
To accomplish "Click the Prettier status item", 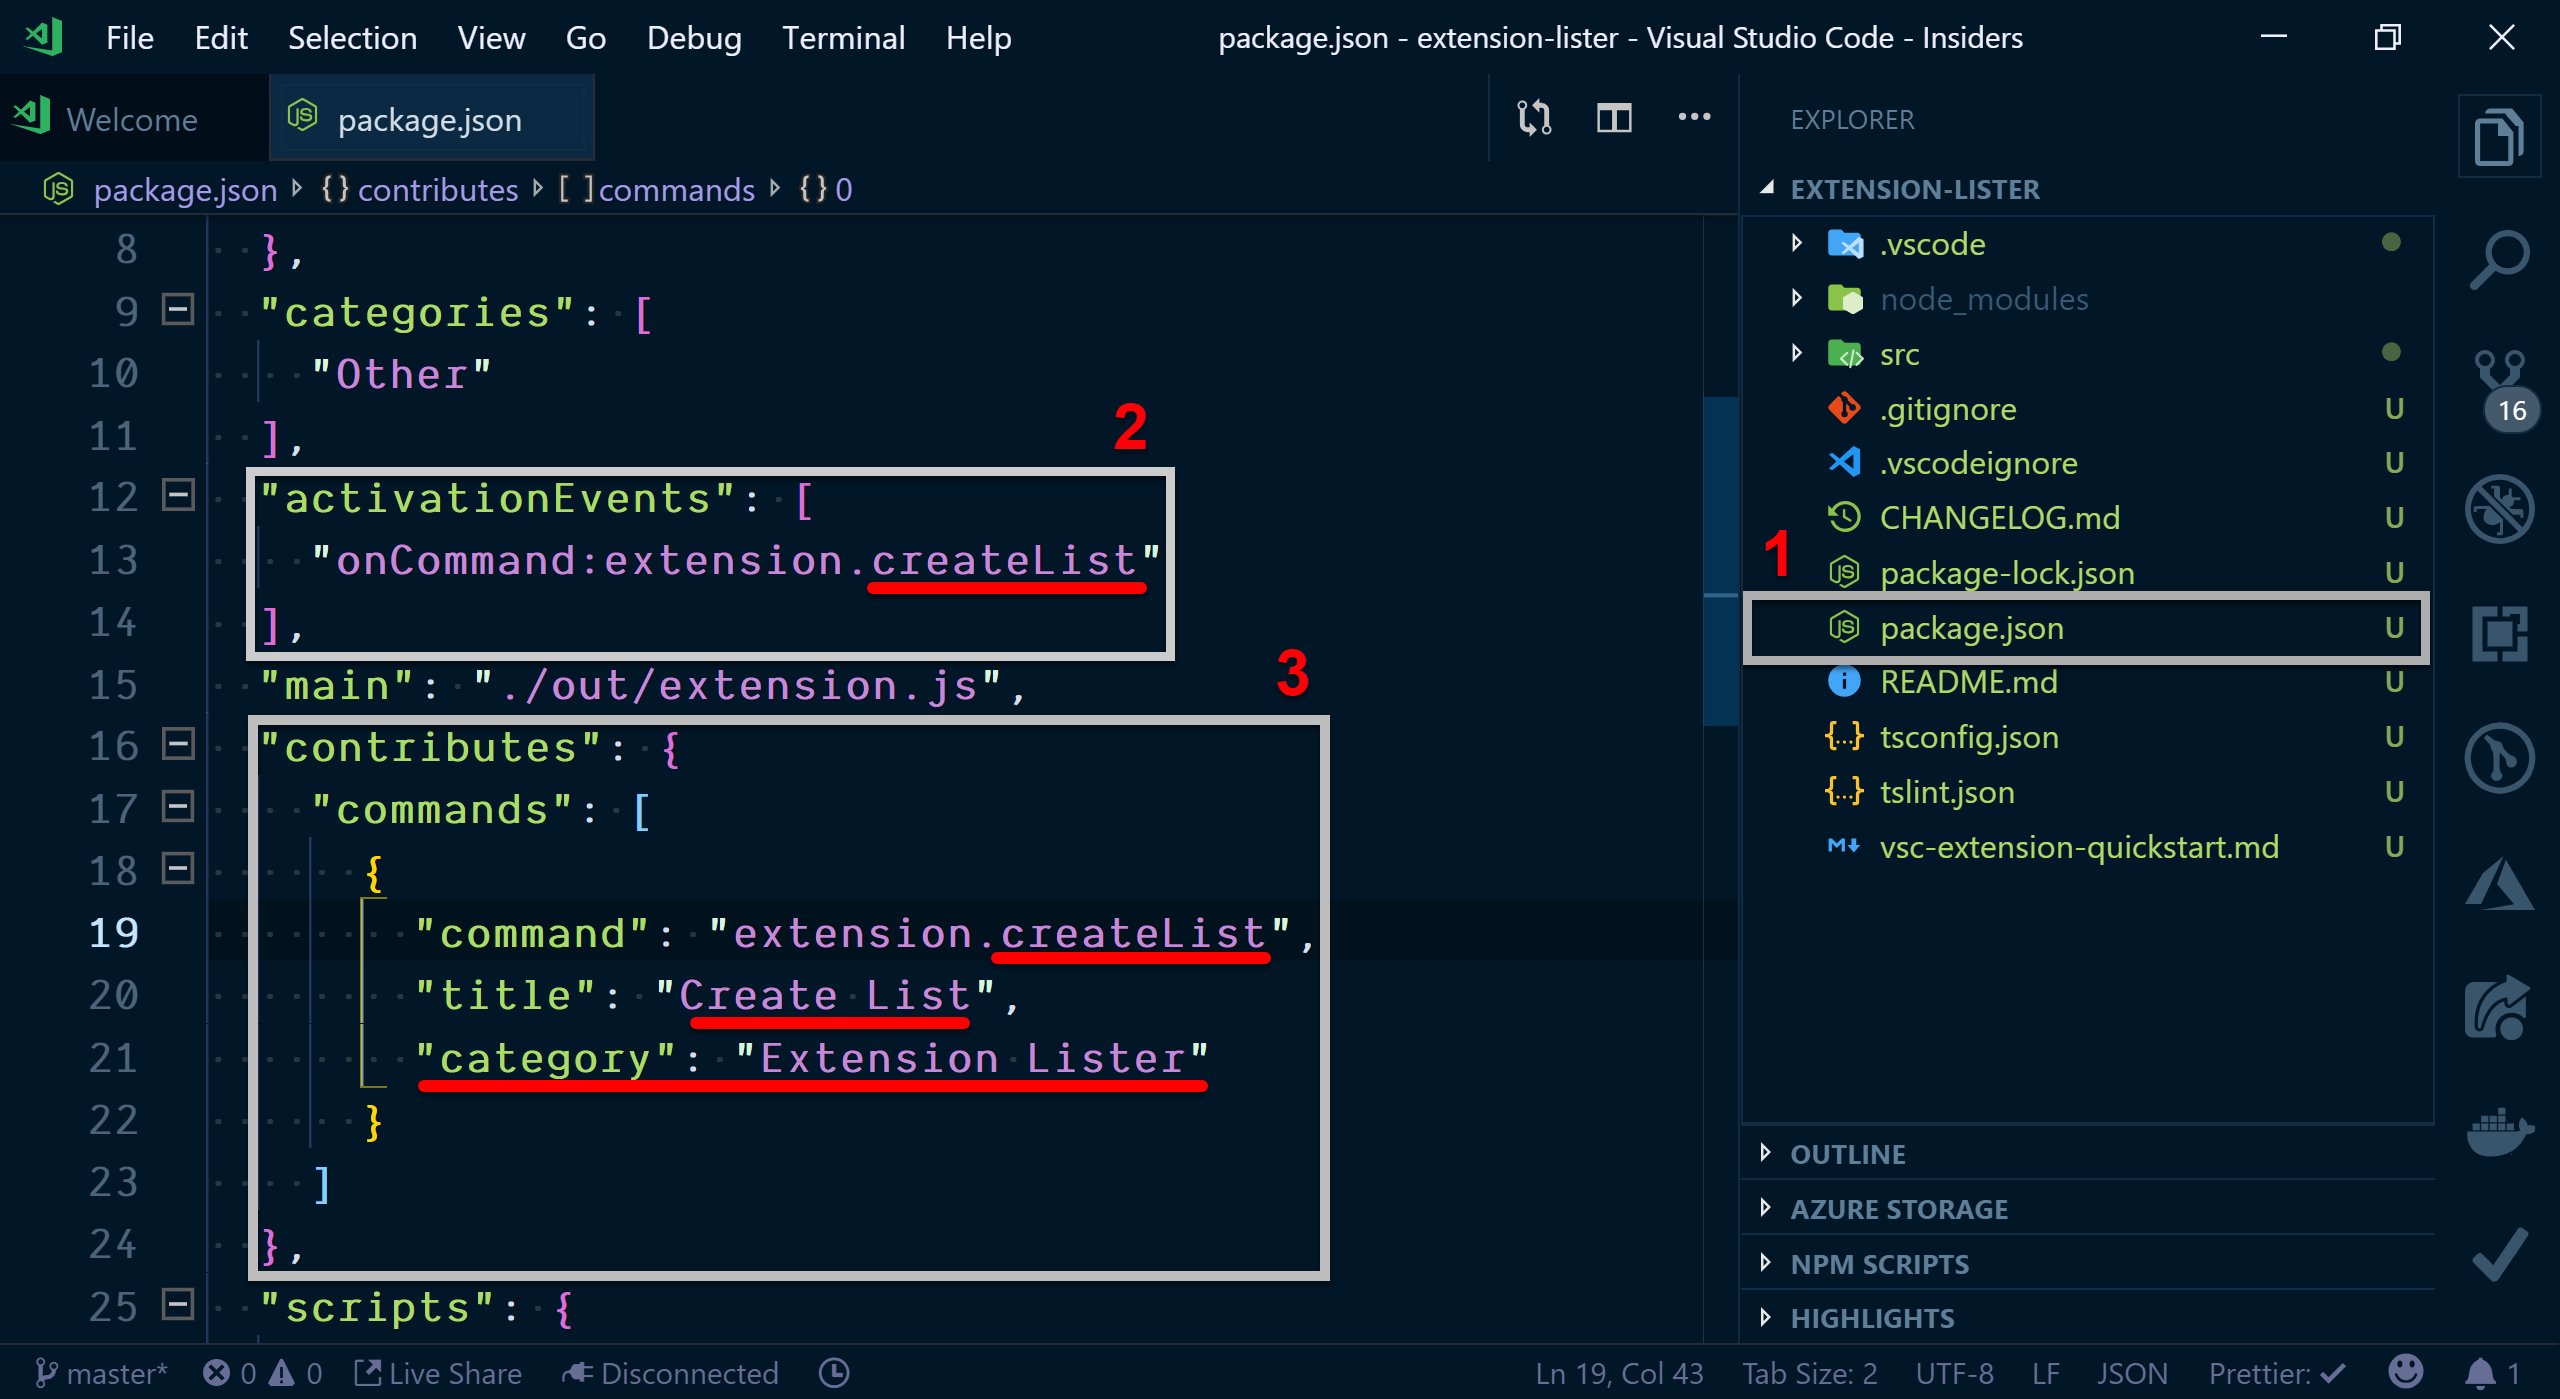I will [x=2276, y=1373].
